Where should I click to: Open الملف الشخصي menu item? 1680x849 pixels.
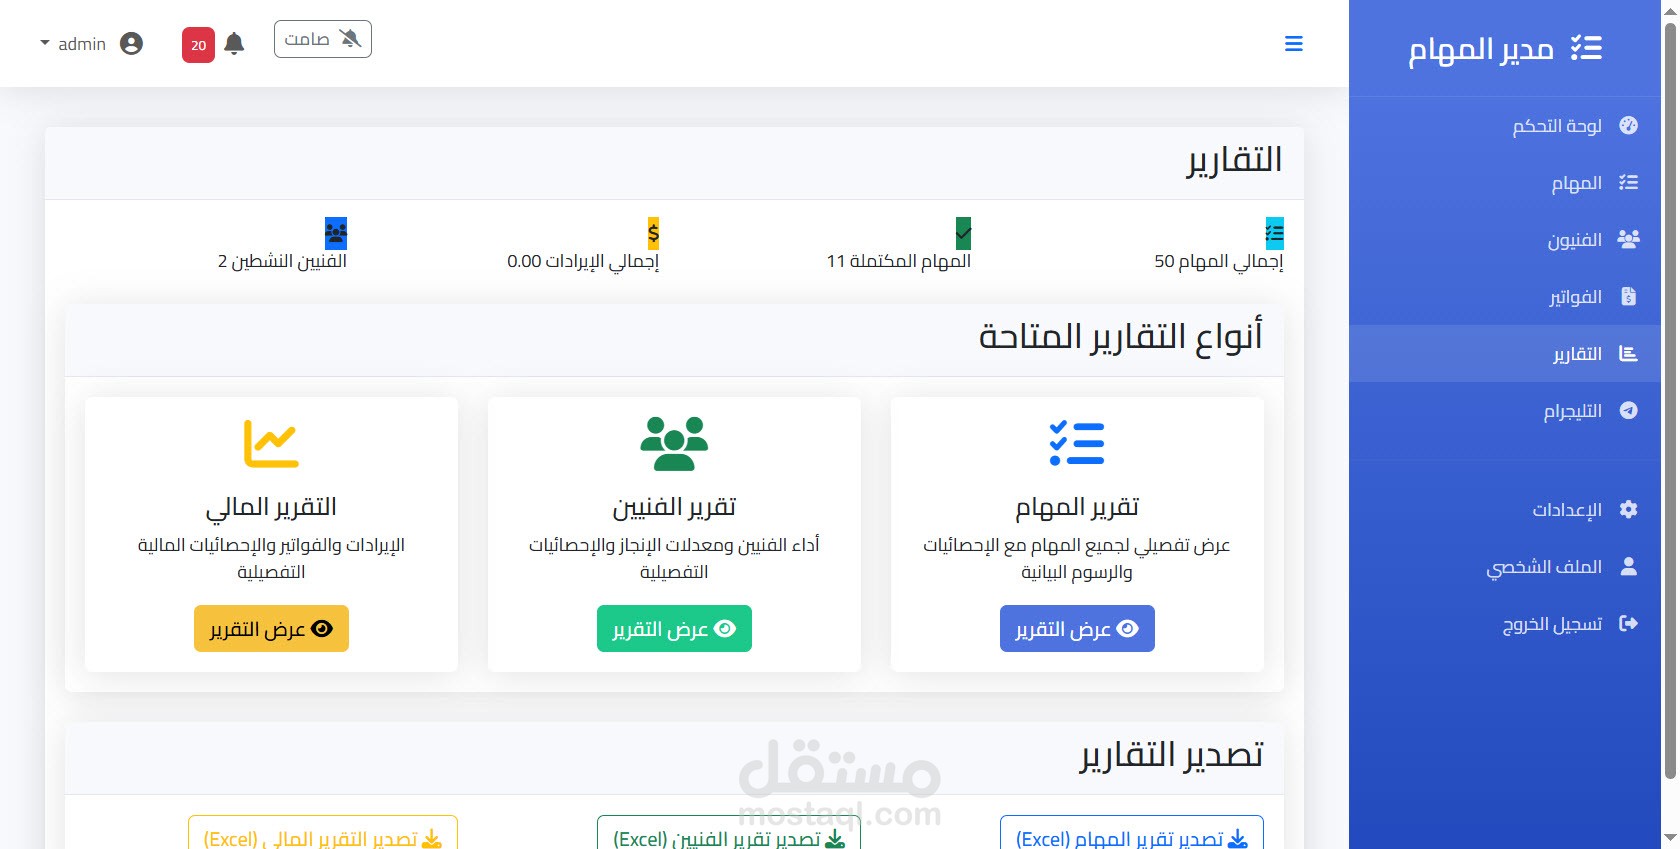(1505, 566)
